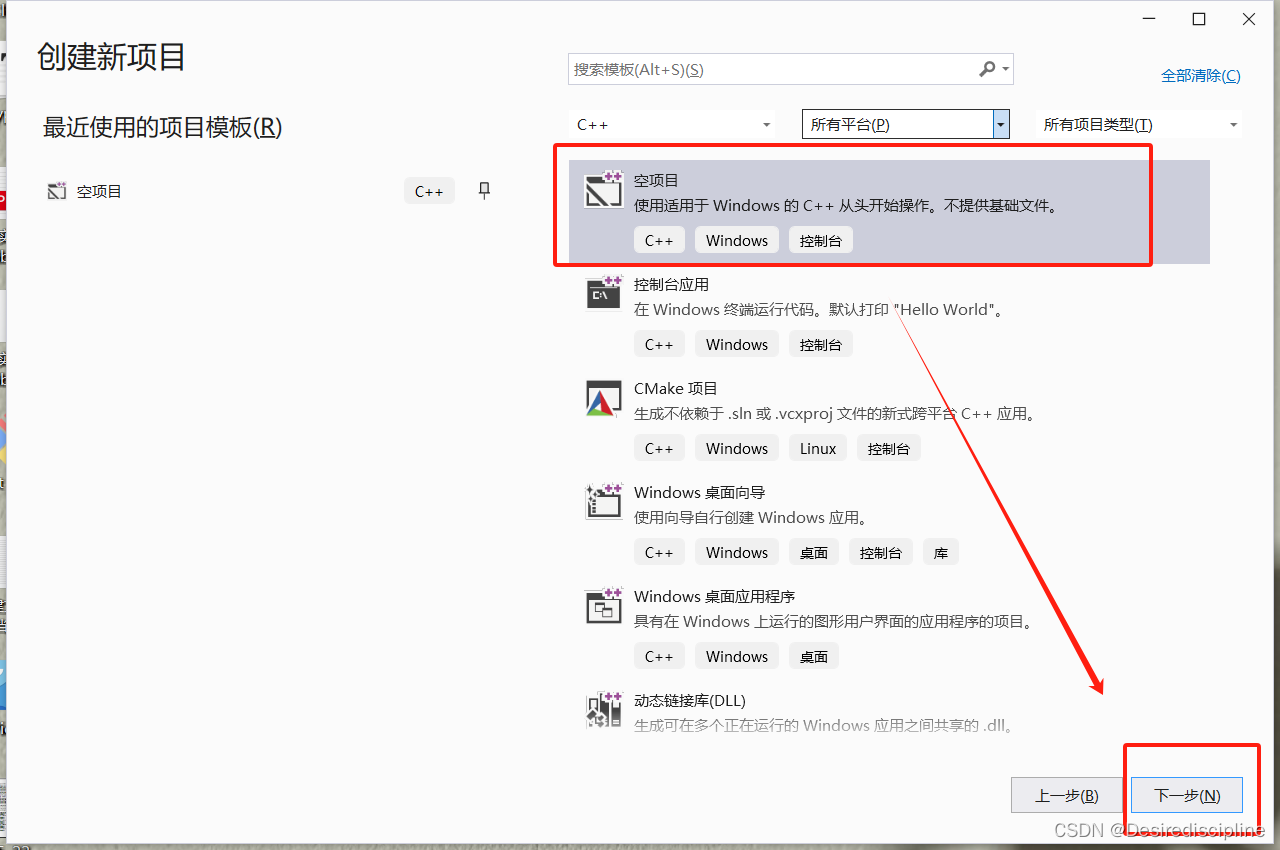
Task: Click 控制台 tag under 空项目
Action: [821, 240]
